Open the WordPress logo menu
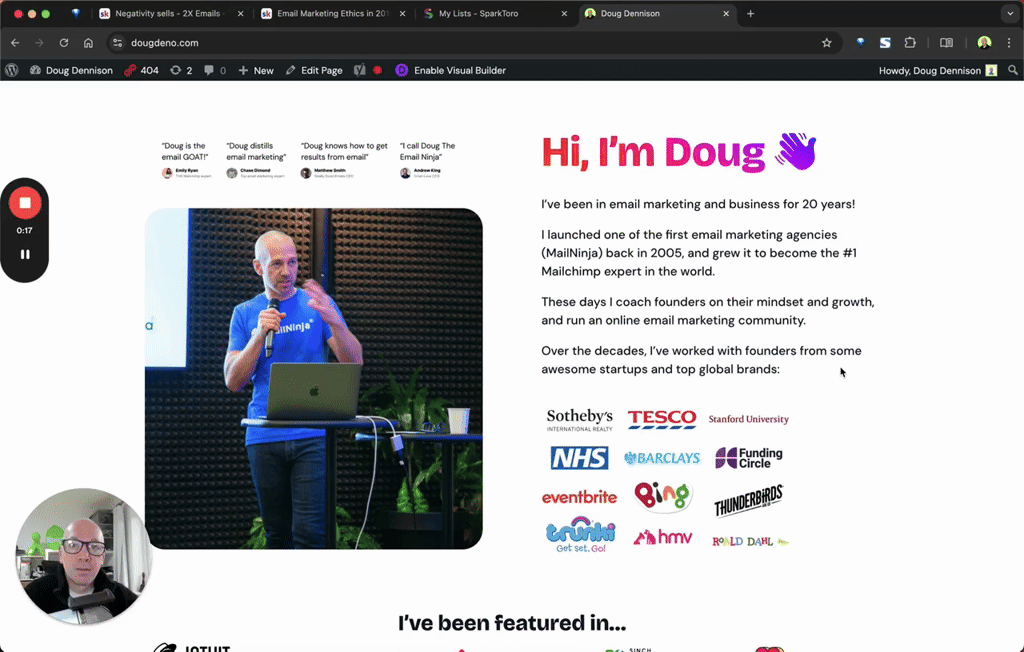The width and height of the screenshot is (1024, 652). pos(11,70)
